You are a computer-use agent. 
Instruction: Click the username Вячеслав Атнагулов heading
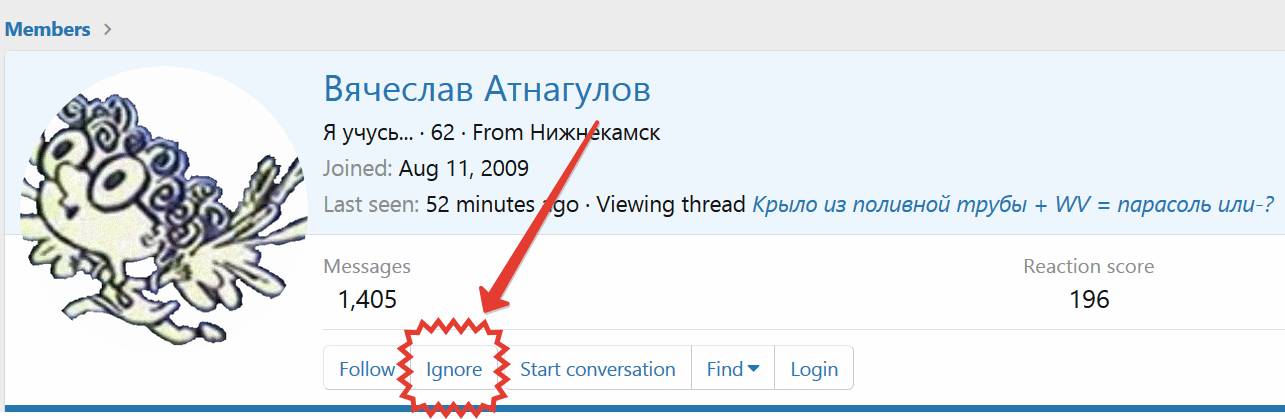click(x=487, y=90)
